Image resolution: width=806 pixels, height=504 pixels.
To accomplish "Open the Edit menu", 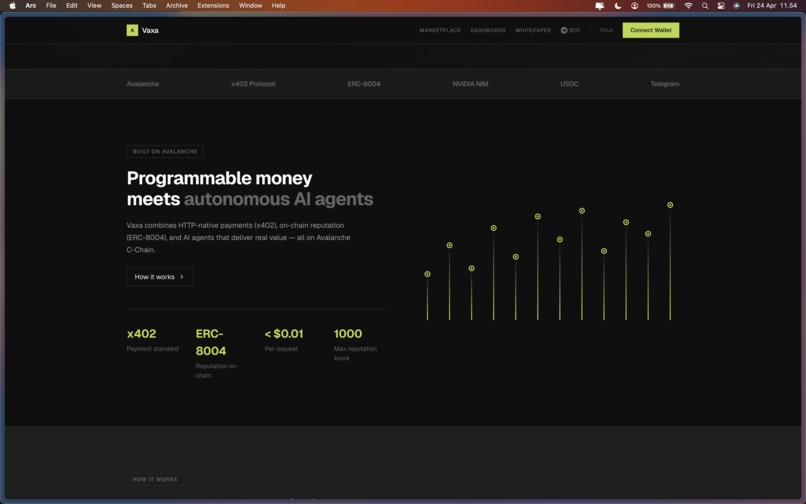I will coord(72,6).
